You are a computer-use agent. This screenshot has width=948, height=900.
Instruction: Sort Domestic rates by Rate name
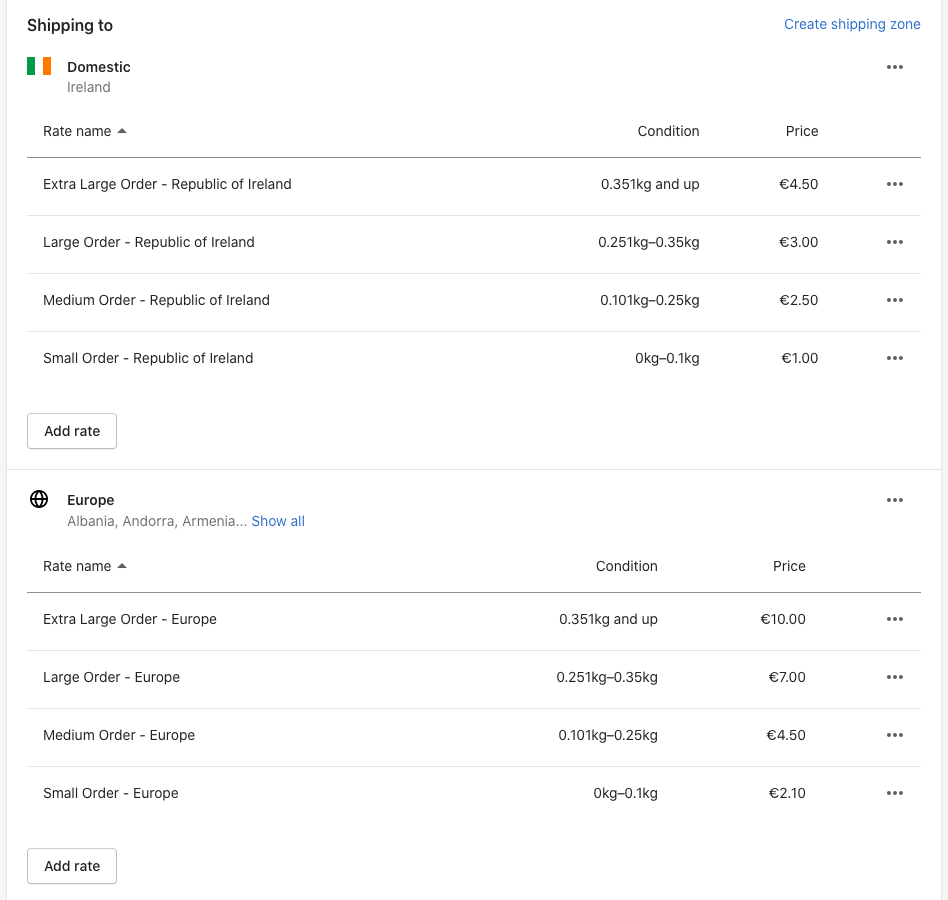(x=85, y=131)
